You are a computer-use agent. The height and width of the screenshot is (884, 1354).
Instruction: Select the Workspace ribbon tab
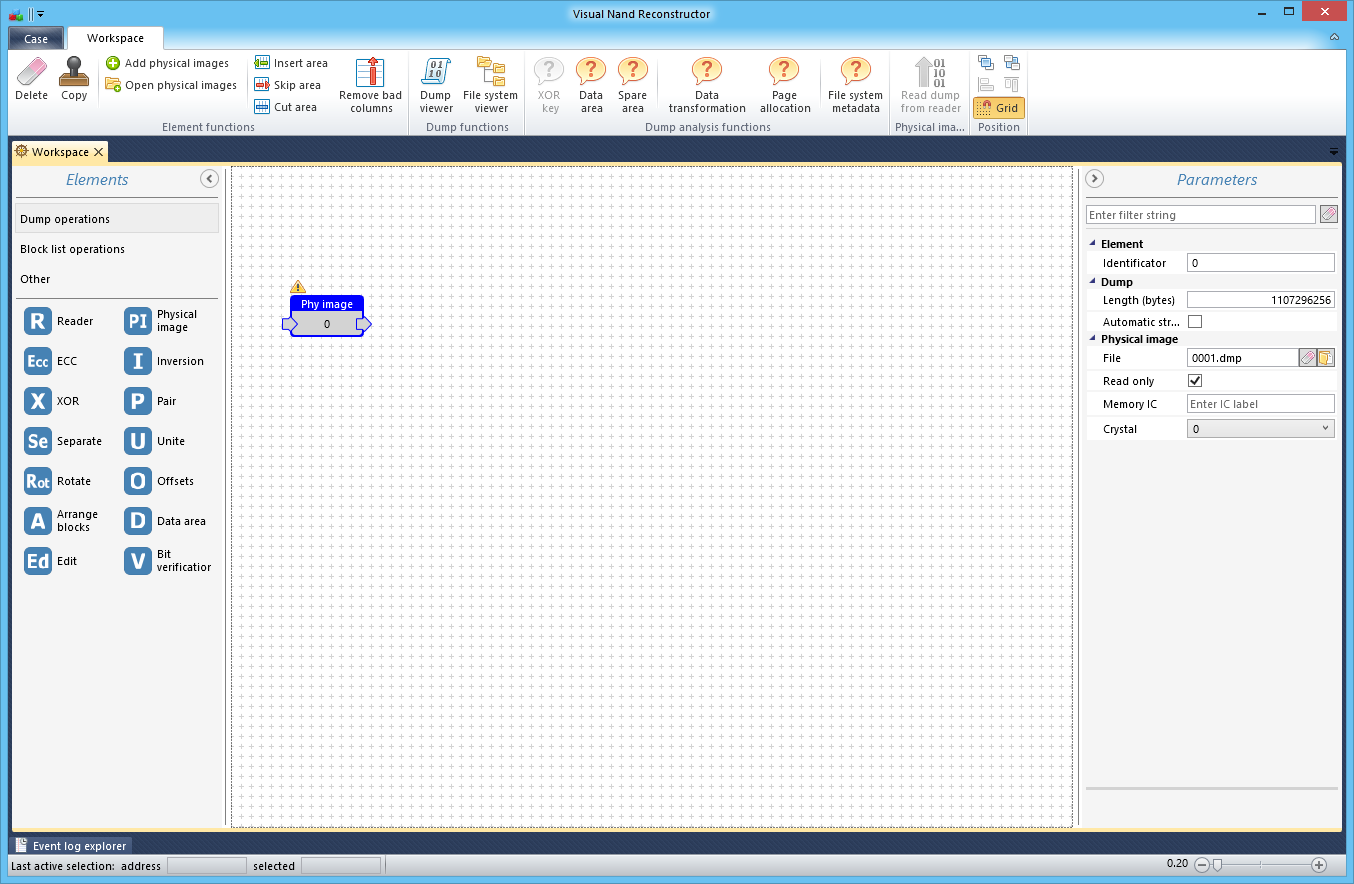point(115,38)
